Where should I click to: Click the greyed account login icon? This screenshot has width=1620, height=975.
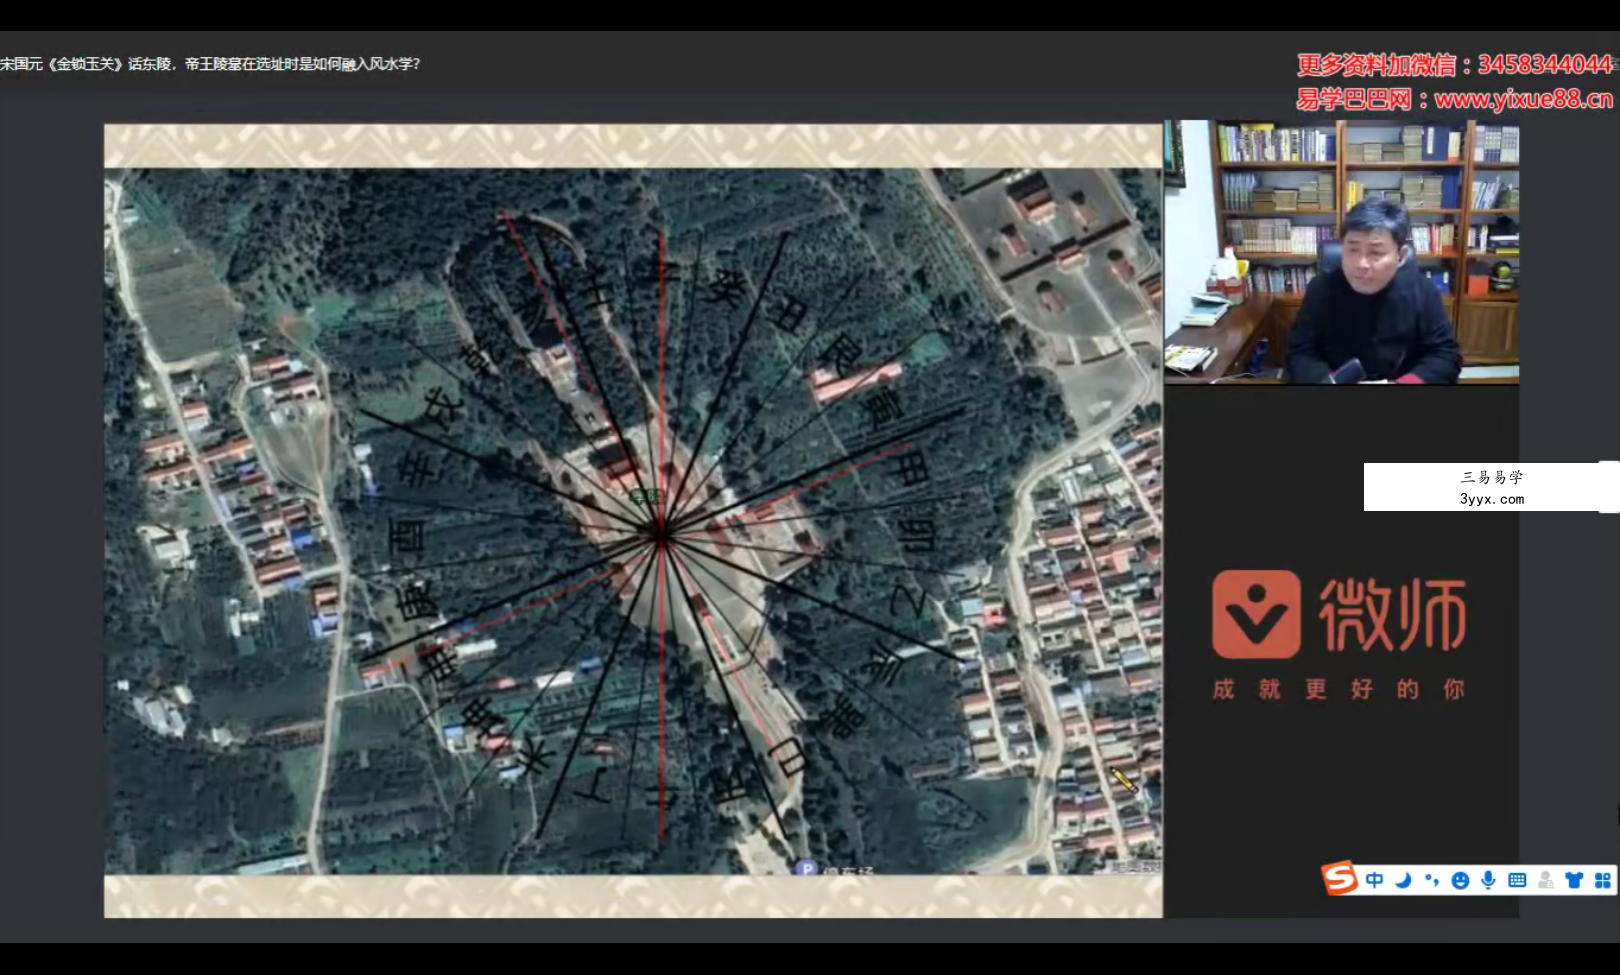click(x=1546, y=880)
